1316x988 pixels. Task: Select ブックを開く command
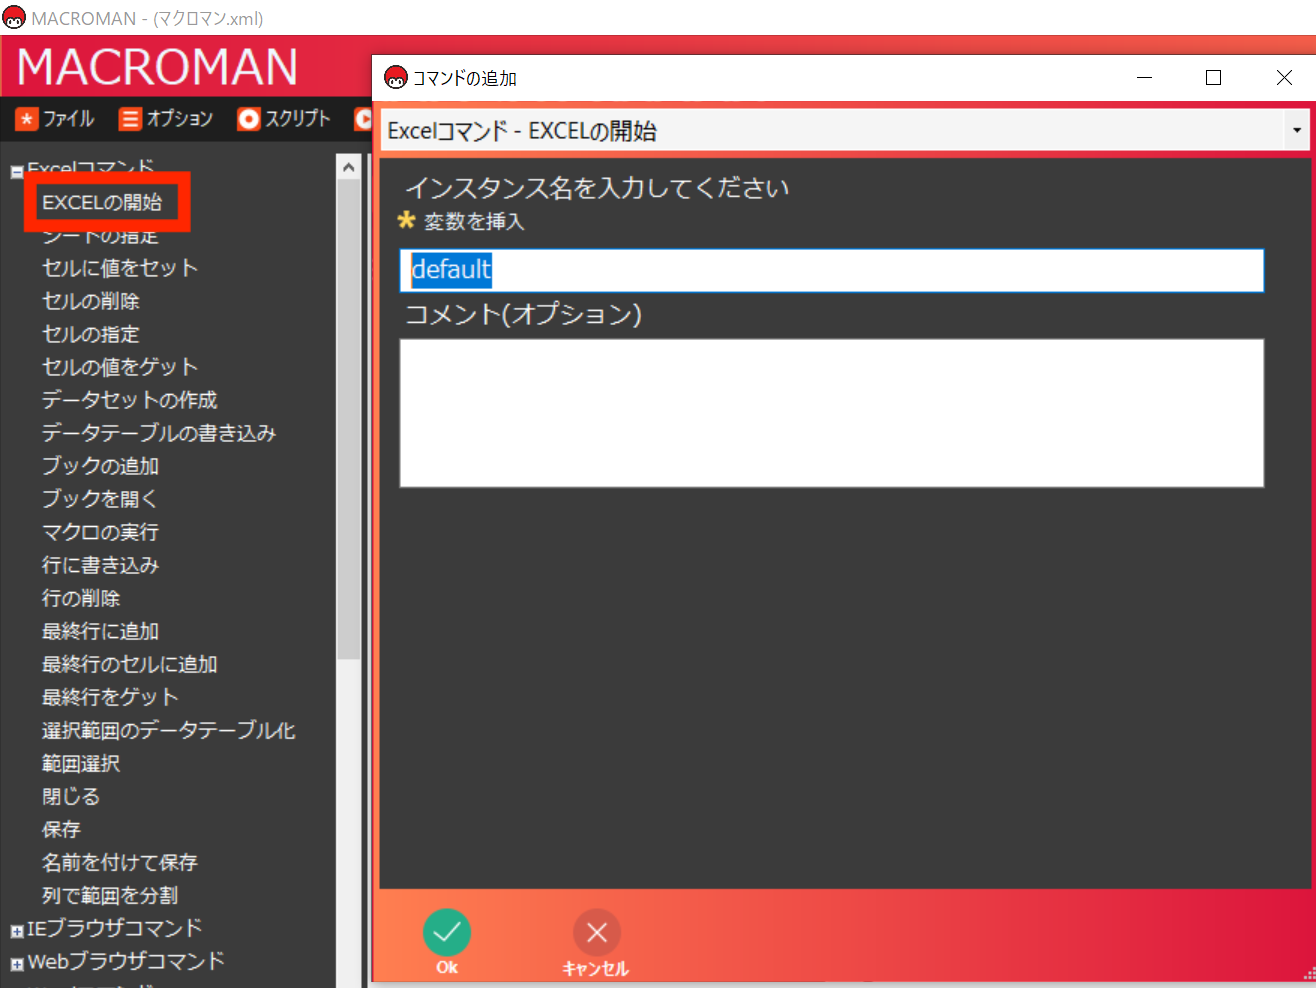(x=100, y=499)
